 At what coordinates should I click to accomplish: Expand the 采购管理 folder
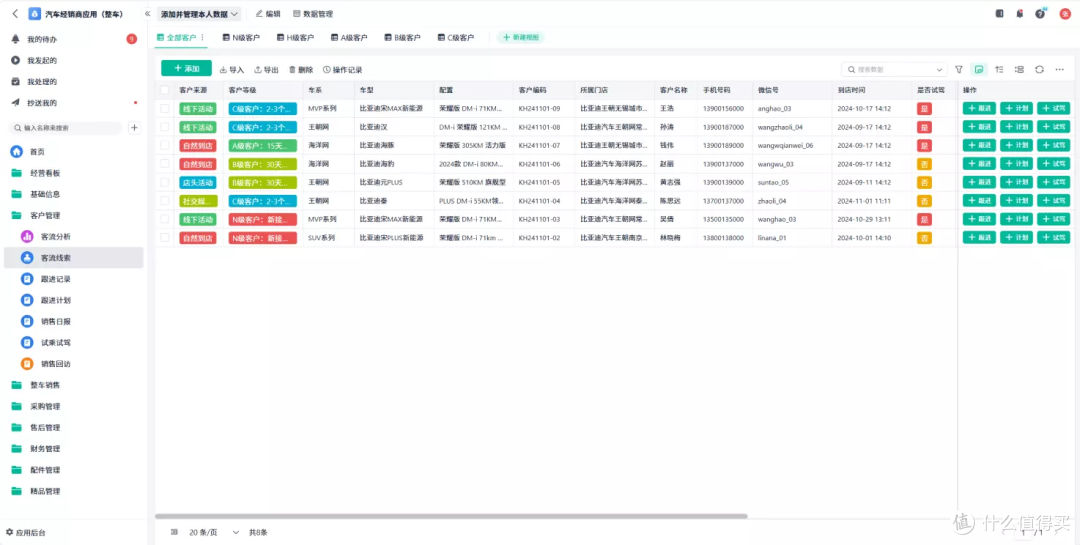pyautogui.click(x=45, y=407)
